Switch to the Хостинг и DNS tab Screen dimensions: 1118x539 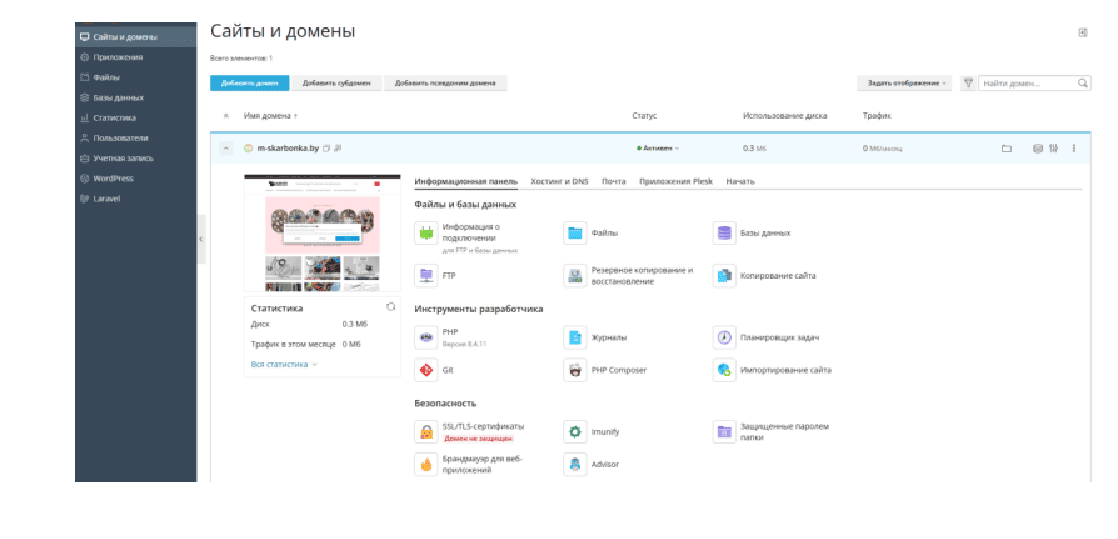(x=559, y=182)
